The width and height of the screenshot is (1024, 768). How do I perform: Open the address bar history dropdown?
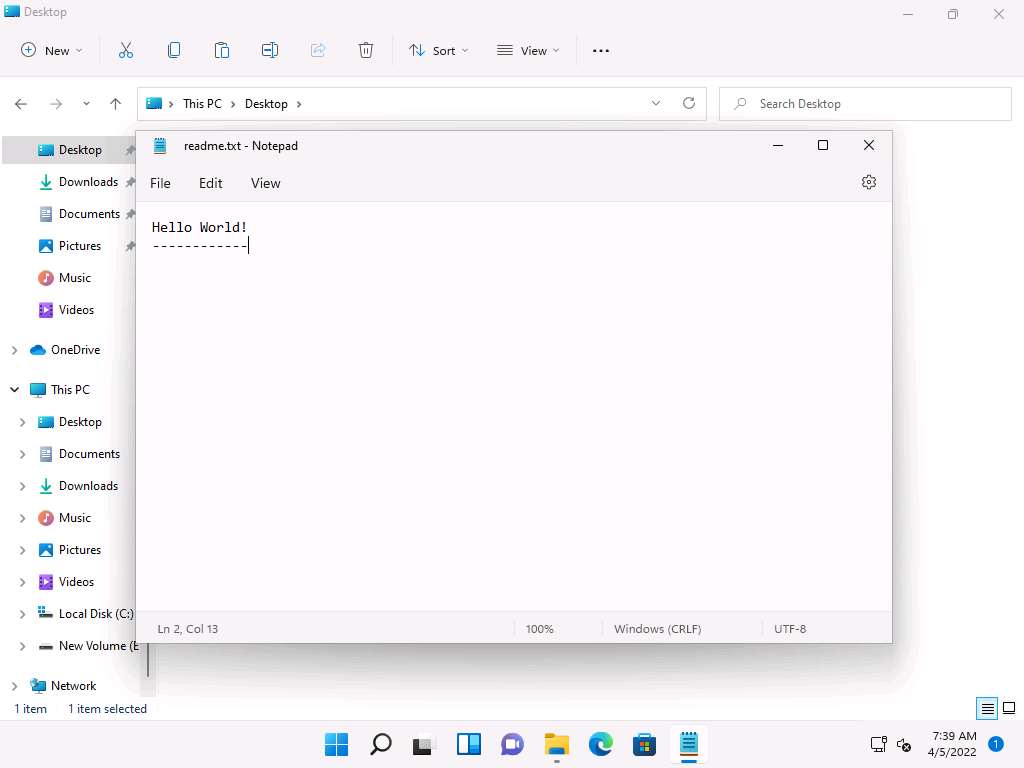point(656,103)
